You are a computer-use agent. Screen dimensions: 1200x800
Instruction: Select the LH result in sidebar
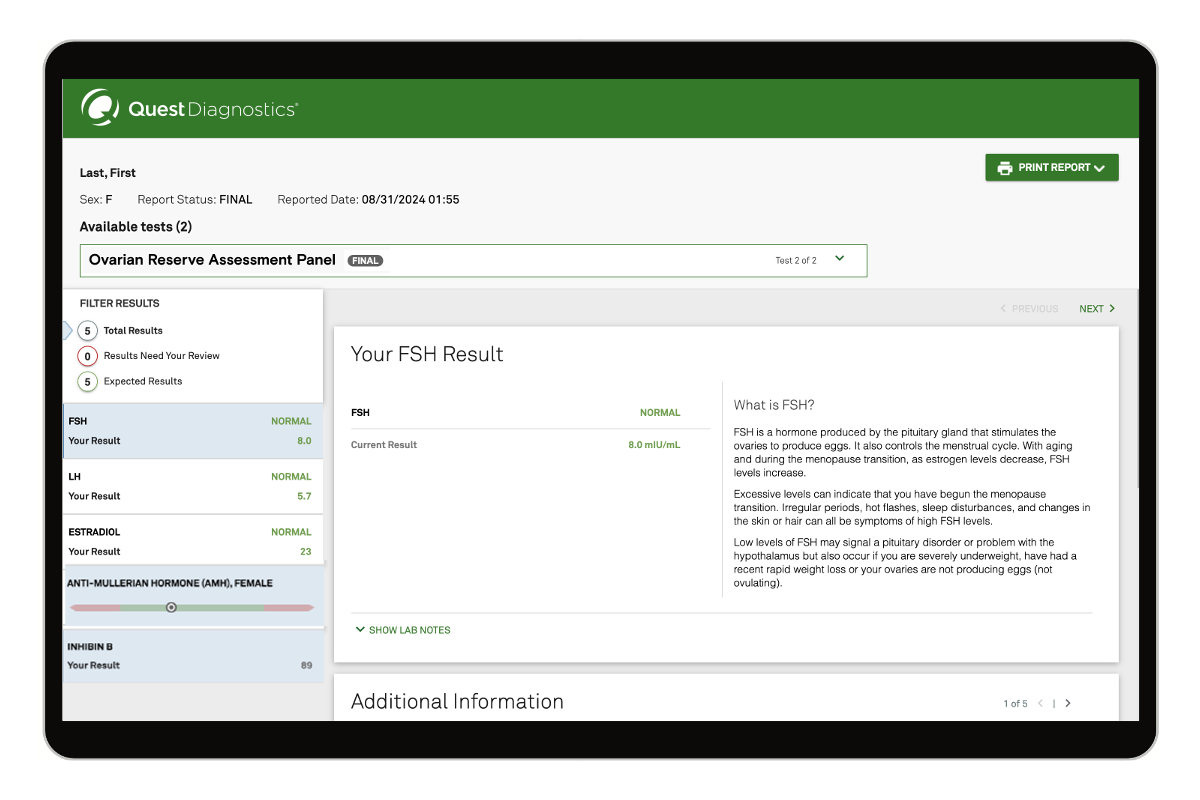point(192,487)
